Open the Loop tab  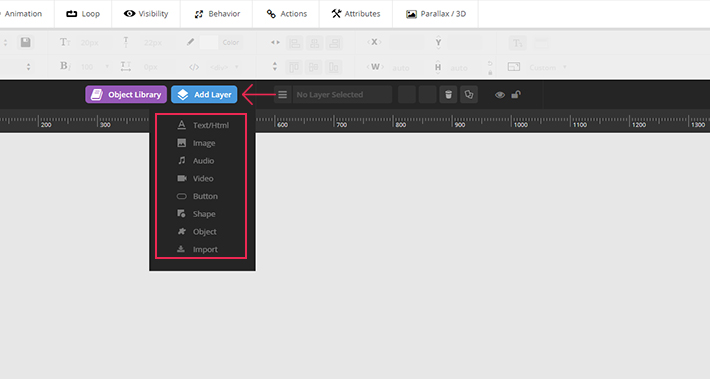click(83, 14)
